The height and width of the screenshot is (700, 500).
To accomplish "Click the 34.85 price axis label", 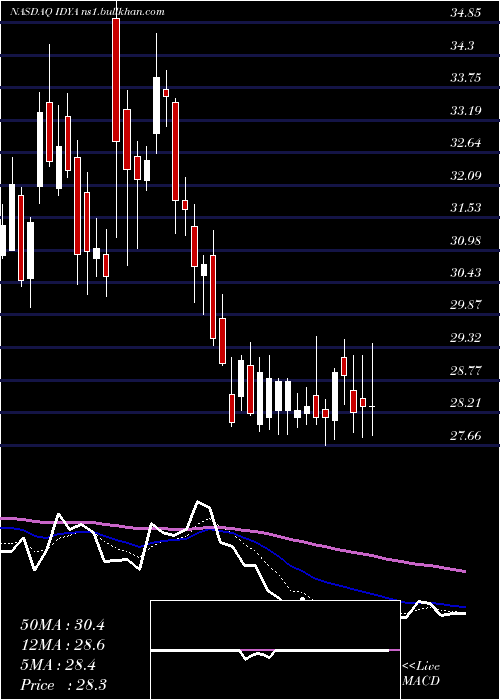I will pyautogui.click(x=466, y=13).
